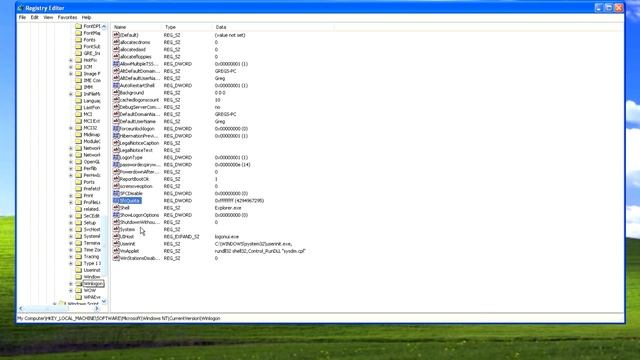Screen dimensions: 640x360
Task: Sort values by the Name column header
Action: coord(137,27)
